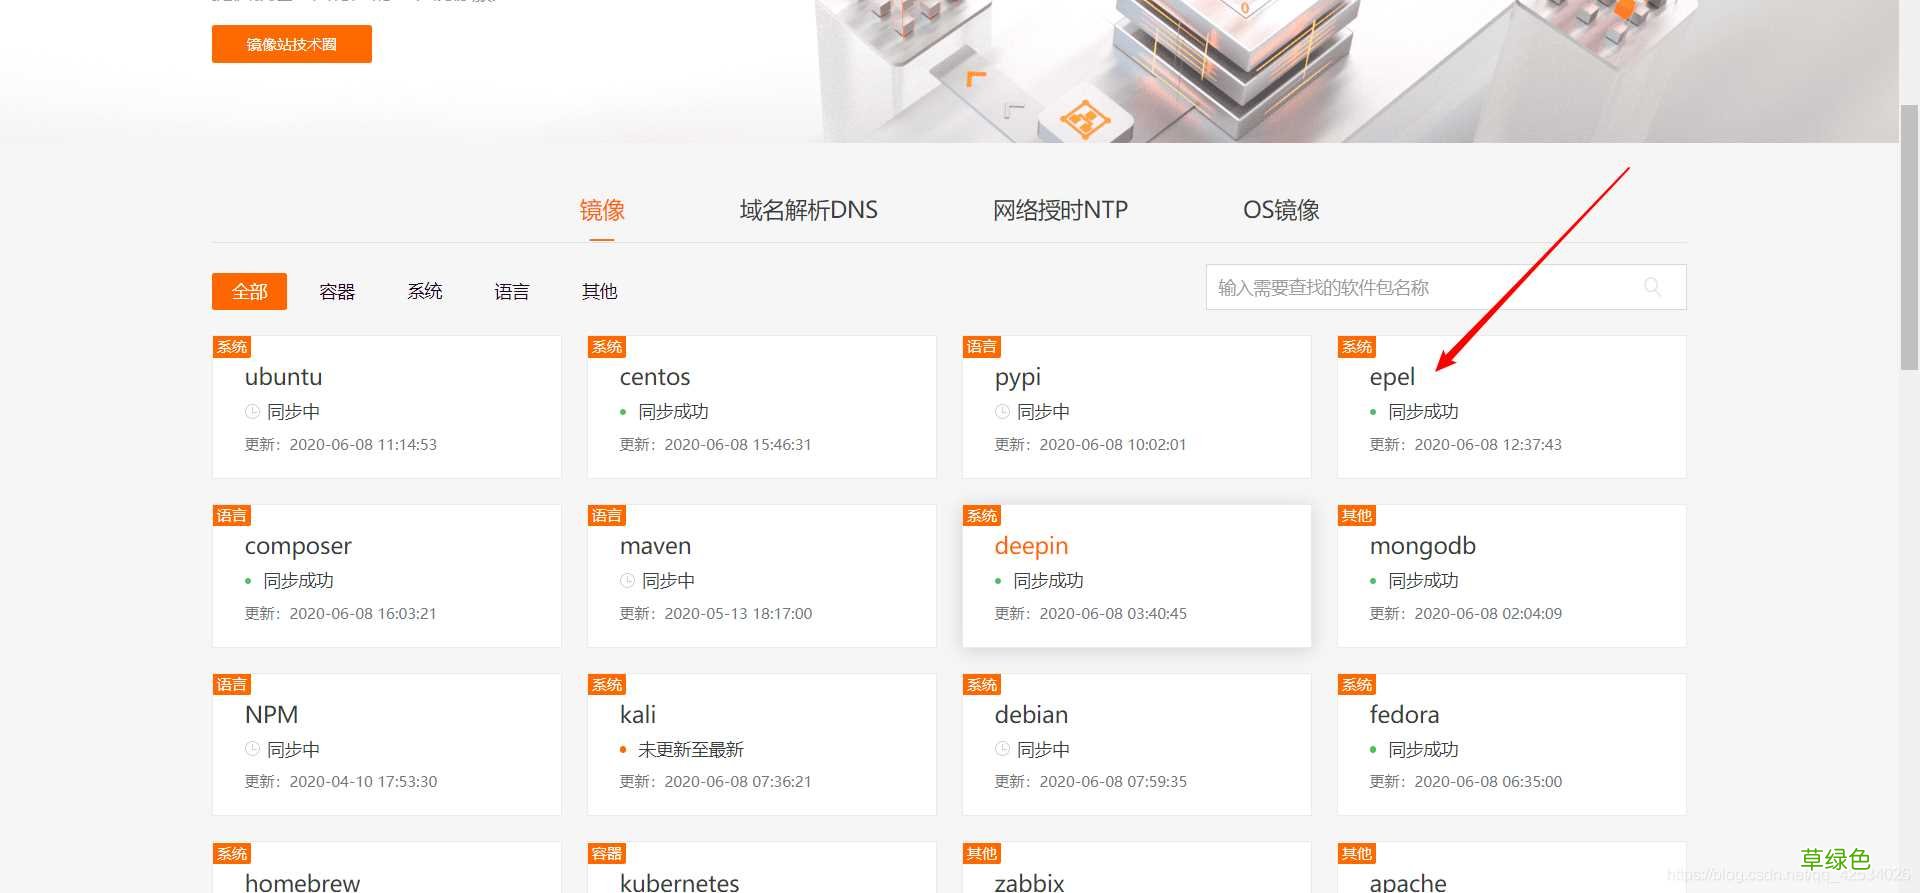Click update time 2020-06-08 03:40:45
The image size is (1920, 893).
pyautogui.click(x=1113, y=614)
